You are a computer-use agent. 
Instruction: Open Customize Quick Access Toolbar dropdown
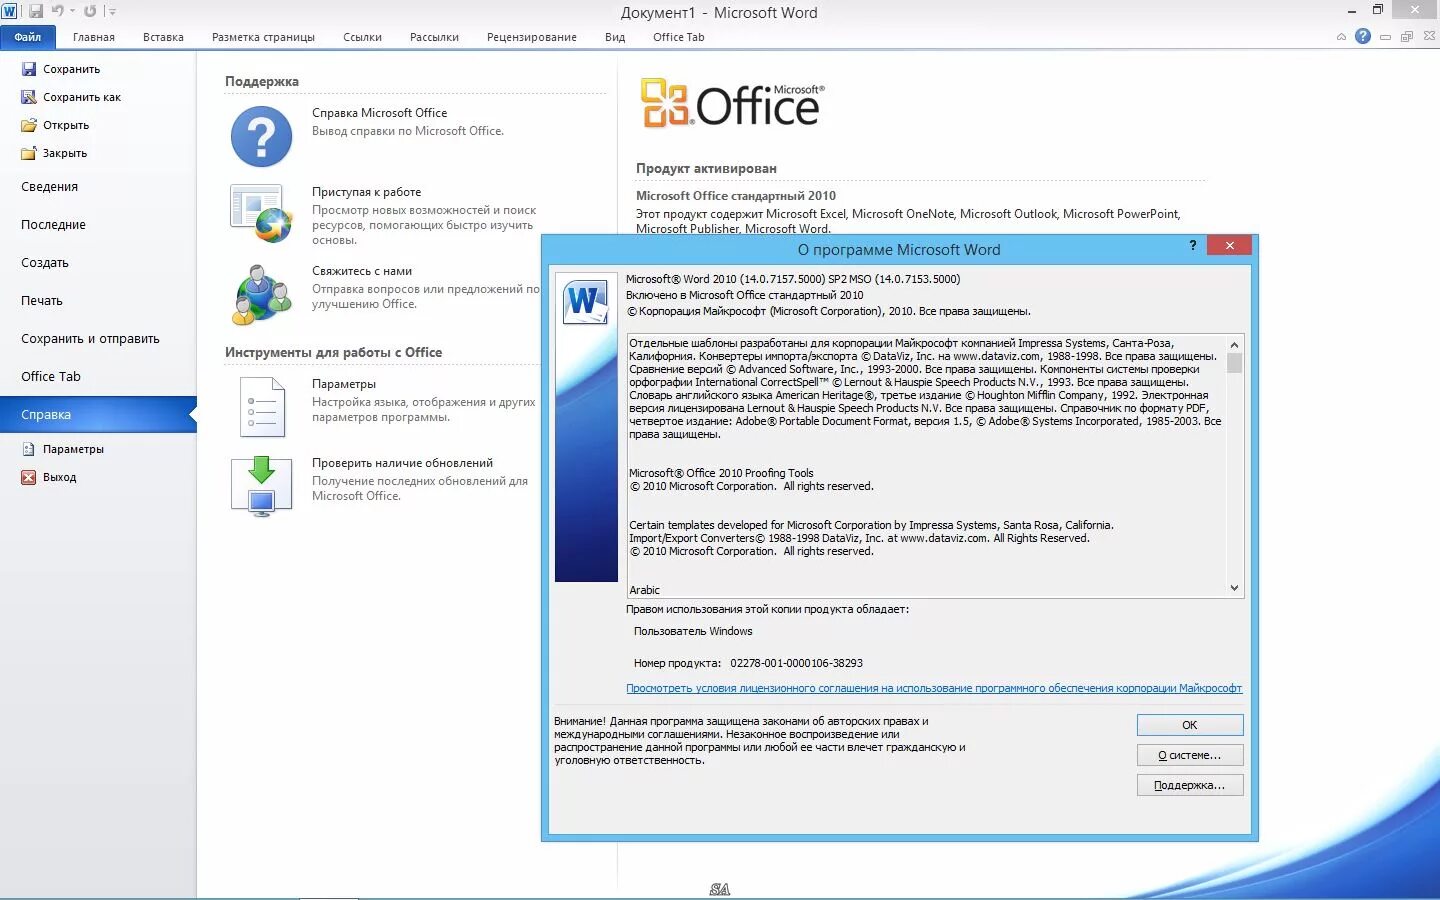(x=111, y=12)
